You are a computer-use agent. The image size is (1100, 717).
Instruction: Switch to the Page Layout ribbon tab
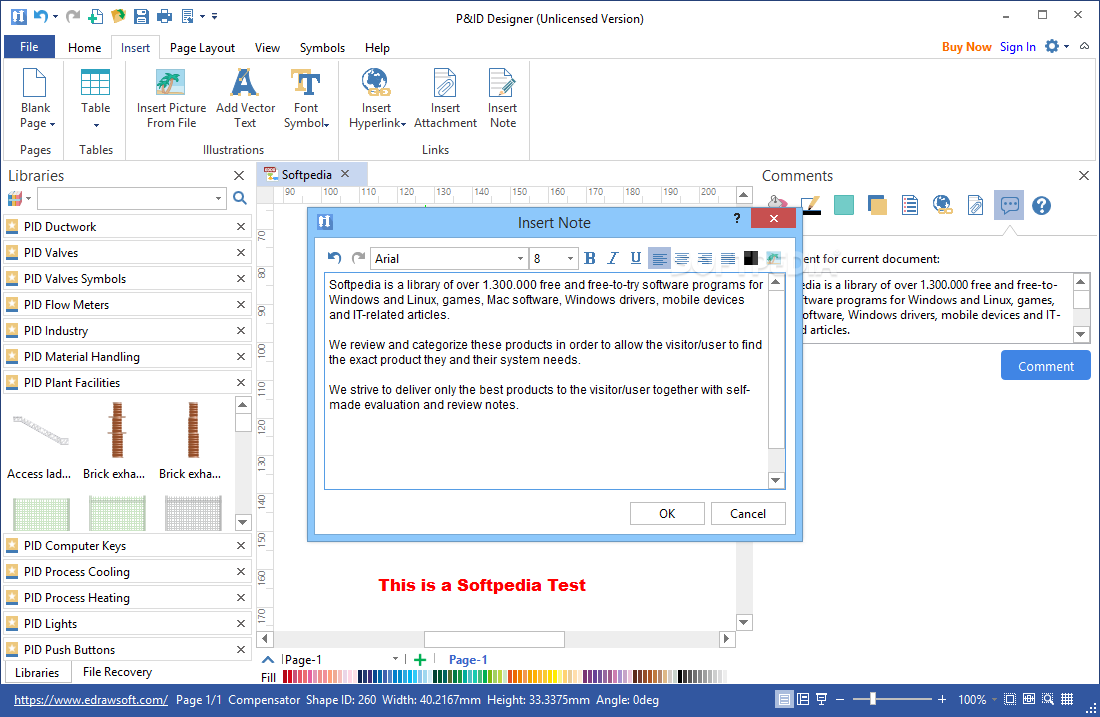tap(202, 48)
